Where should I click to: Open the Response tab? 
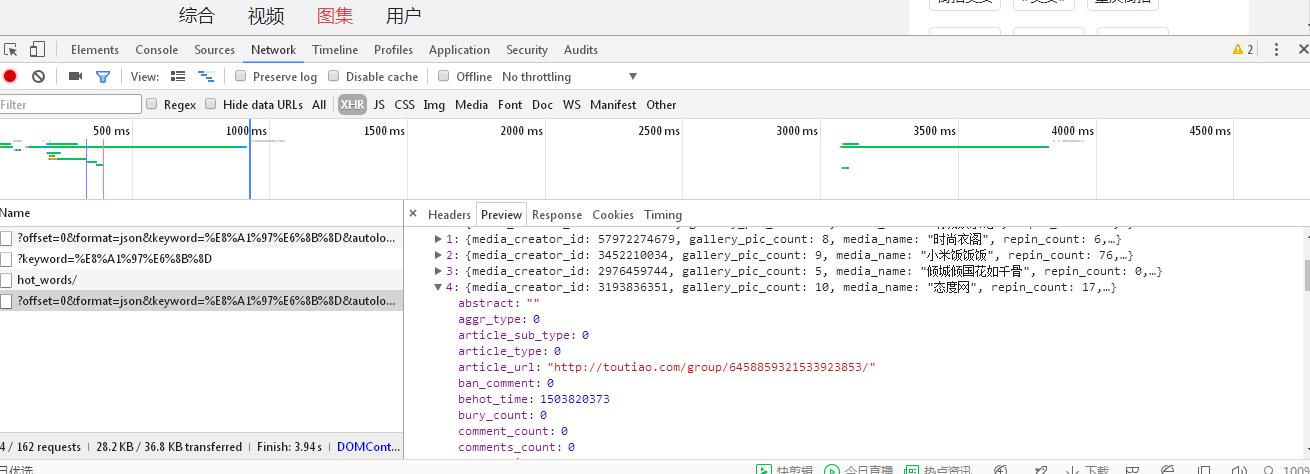pyautogui.click(x=557, y=214)
